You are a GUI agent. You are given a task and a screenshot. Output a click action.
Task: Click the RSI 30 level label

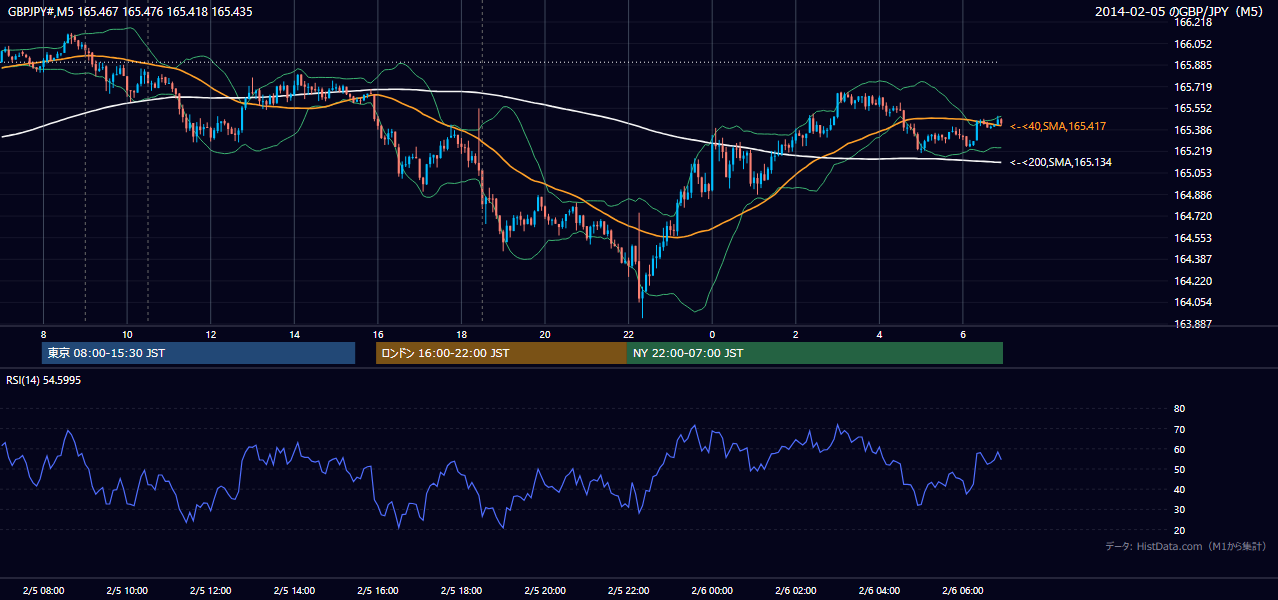pyautogui.click(x=1179, y=510)
